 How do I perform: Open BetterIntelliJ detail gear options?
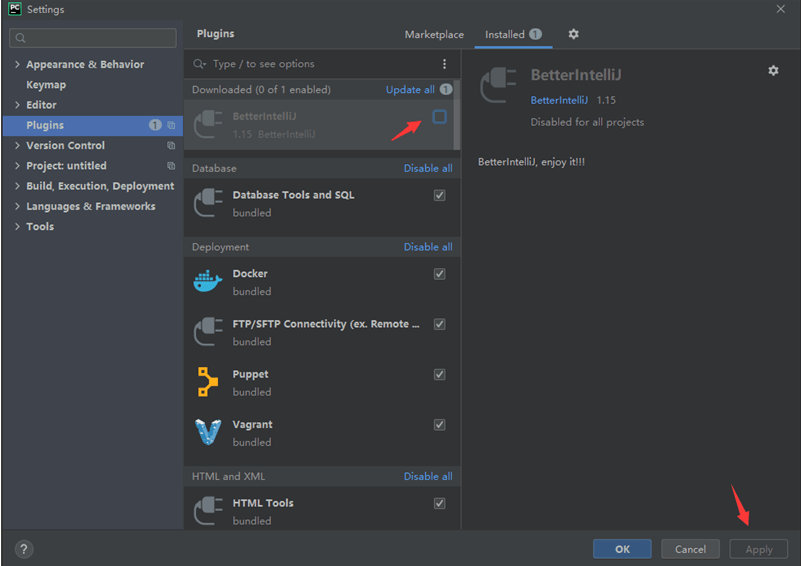click(772, 71)
